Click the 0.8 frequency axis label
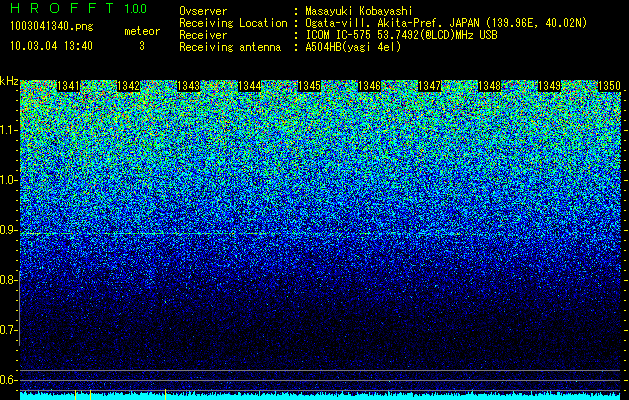The image size is (629, 400). click(x=8, y=280)
